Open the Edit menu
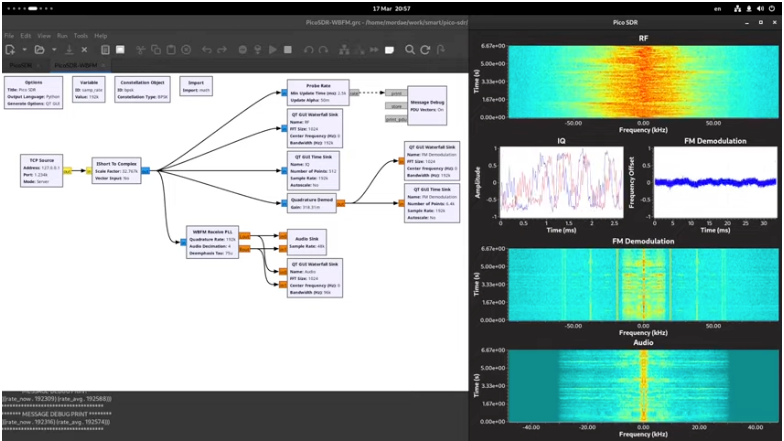This screenshot has height=441, width=784. pyautogui.click(x=26, y=36)
